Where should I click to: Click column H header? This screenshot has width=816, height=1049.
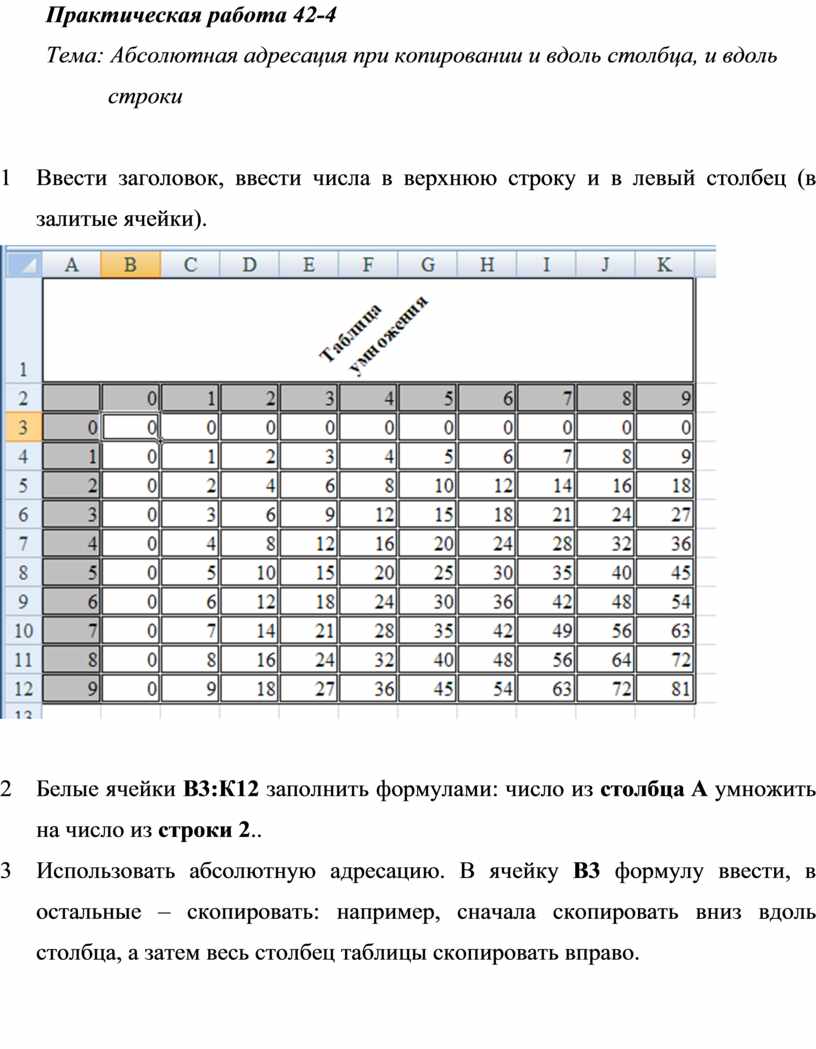click(487, 264)
